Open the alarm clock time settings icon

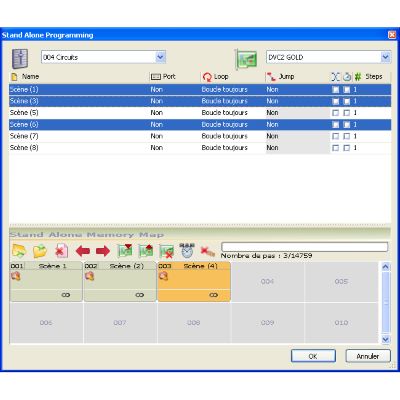187,250
